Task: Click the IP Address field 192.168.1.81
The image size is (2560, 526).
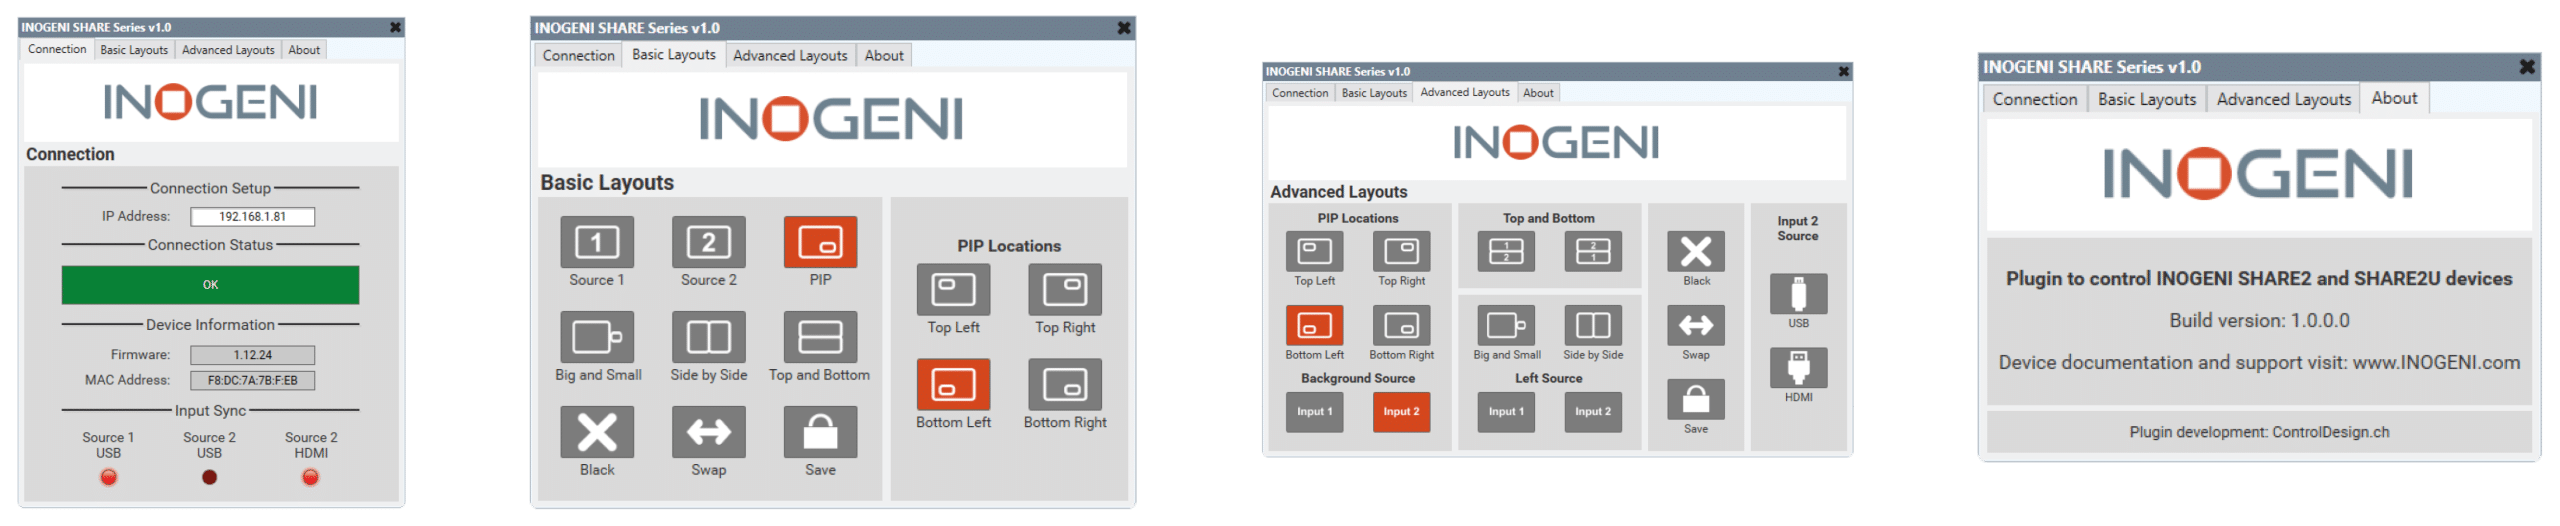Action: tap(252, 217)
